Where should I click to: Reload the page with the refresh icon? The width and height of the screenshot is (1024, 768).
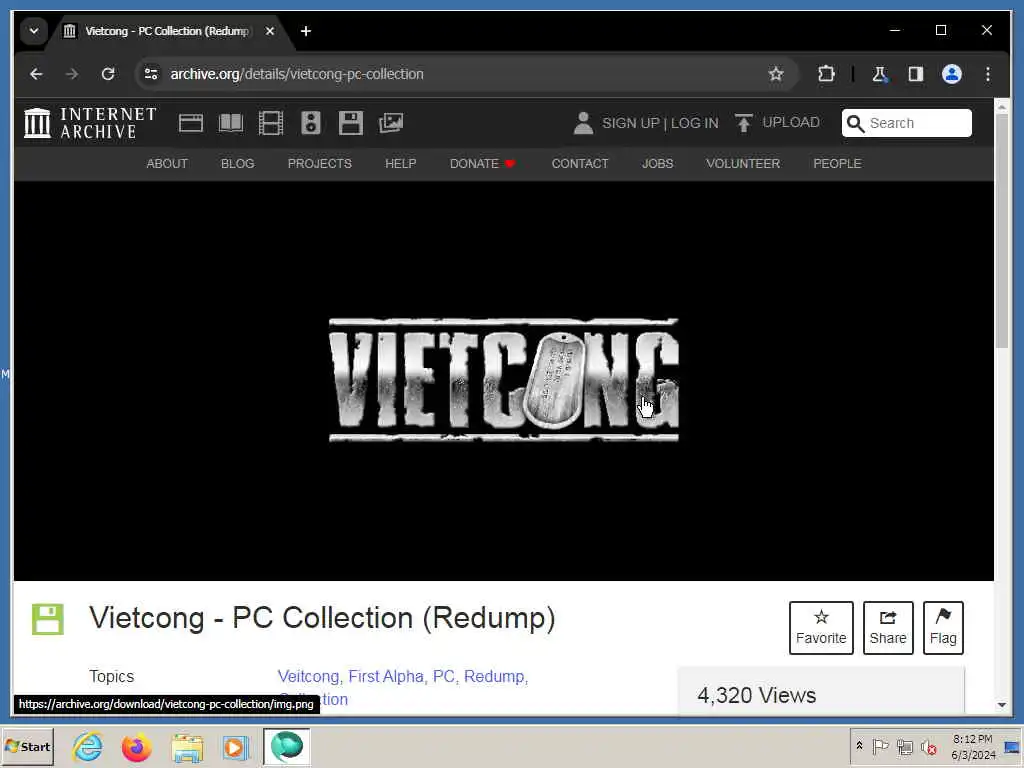coord(108,74)
